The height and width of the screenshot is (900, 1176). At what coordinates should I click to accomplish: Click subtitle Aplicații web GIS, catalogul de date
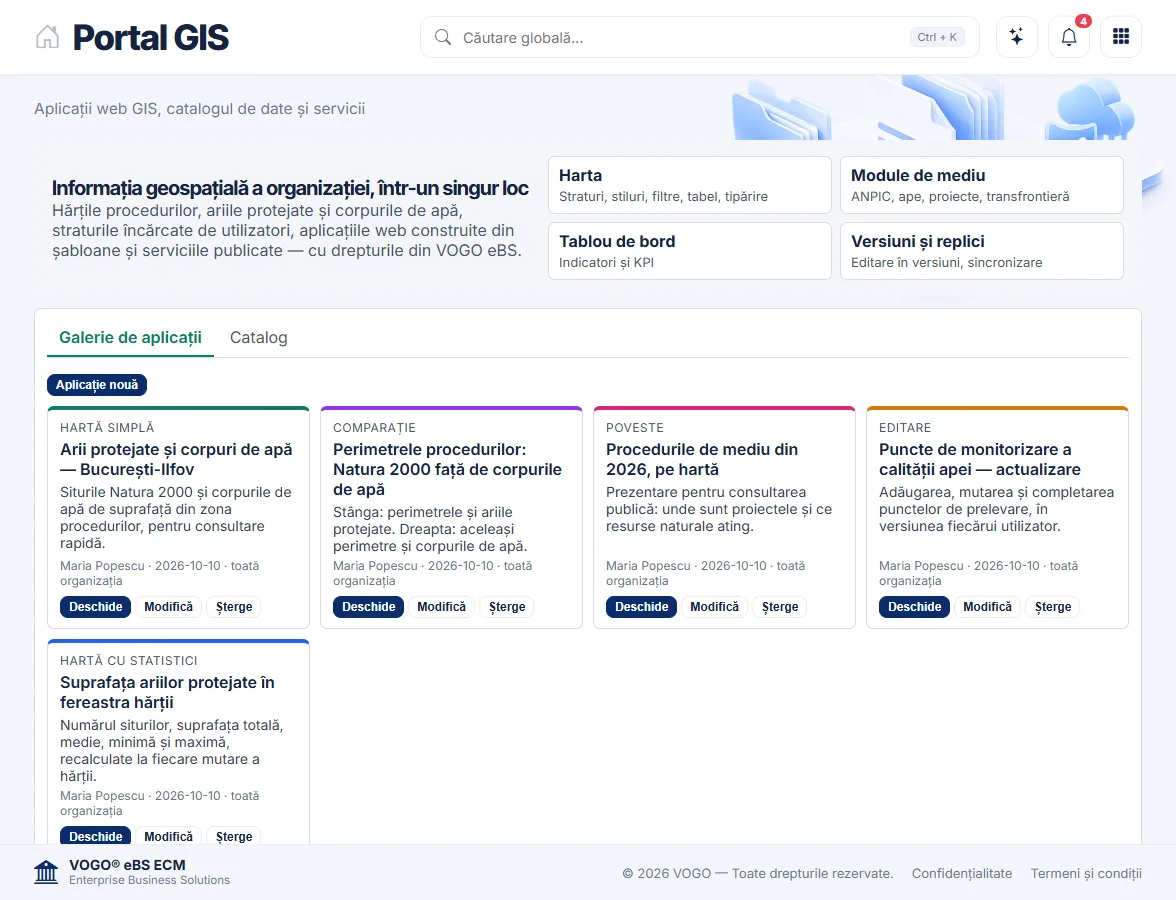[x=200, y=109]
